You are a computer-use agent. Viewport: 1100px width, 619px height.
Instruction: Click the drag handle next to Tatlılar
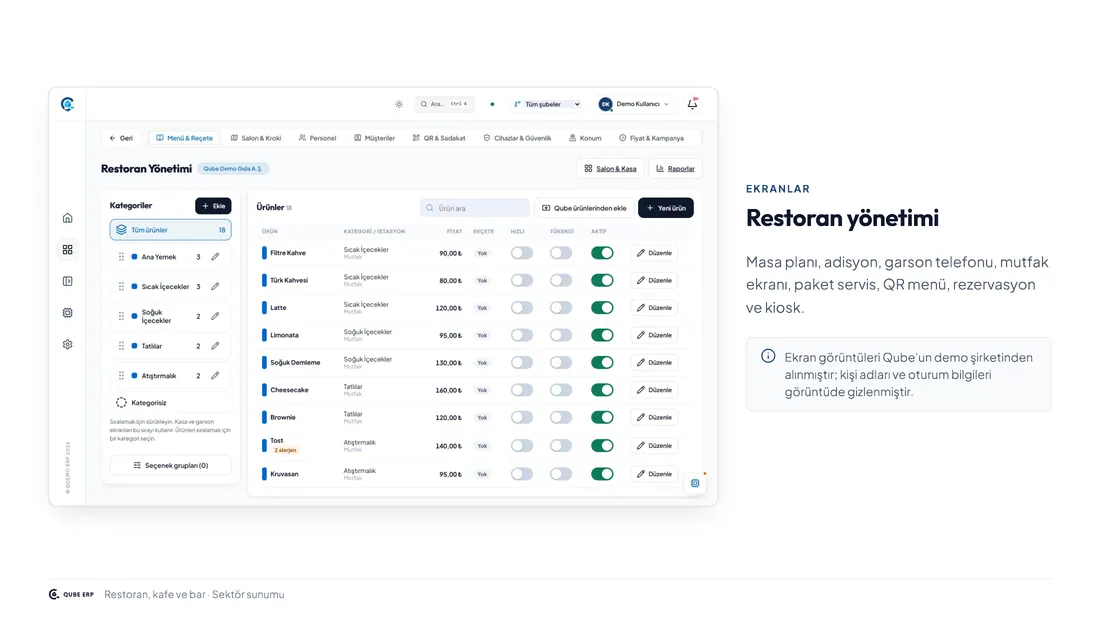coord(121,346)
